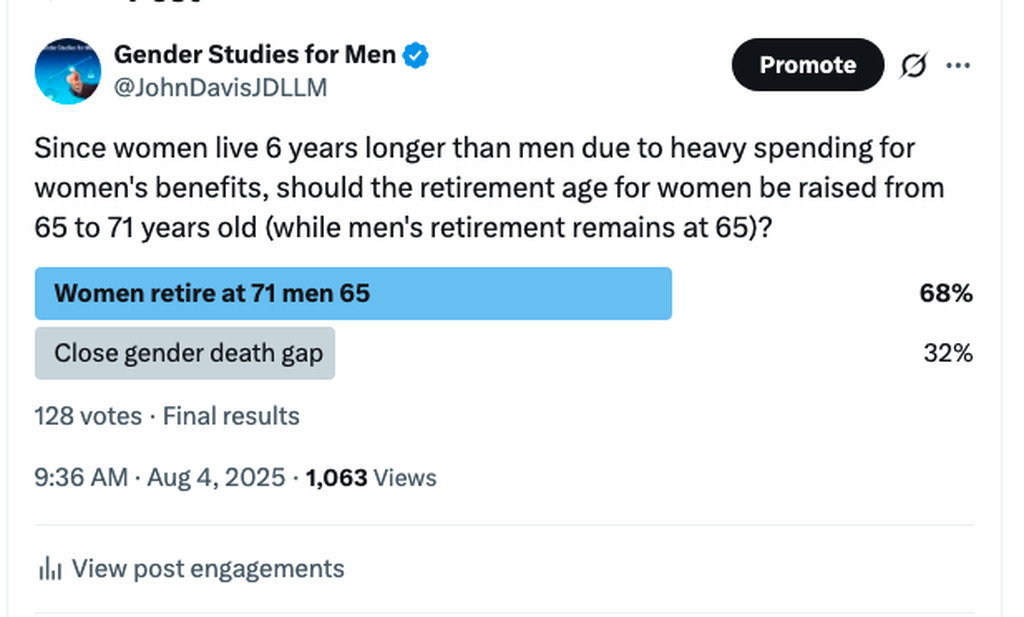Image resolution: width=1024 pixels, height=617 pixels.
Task: Click the Final results label
Action: pyautogui.click(x=231, y=416)
